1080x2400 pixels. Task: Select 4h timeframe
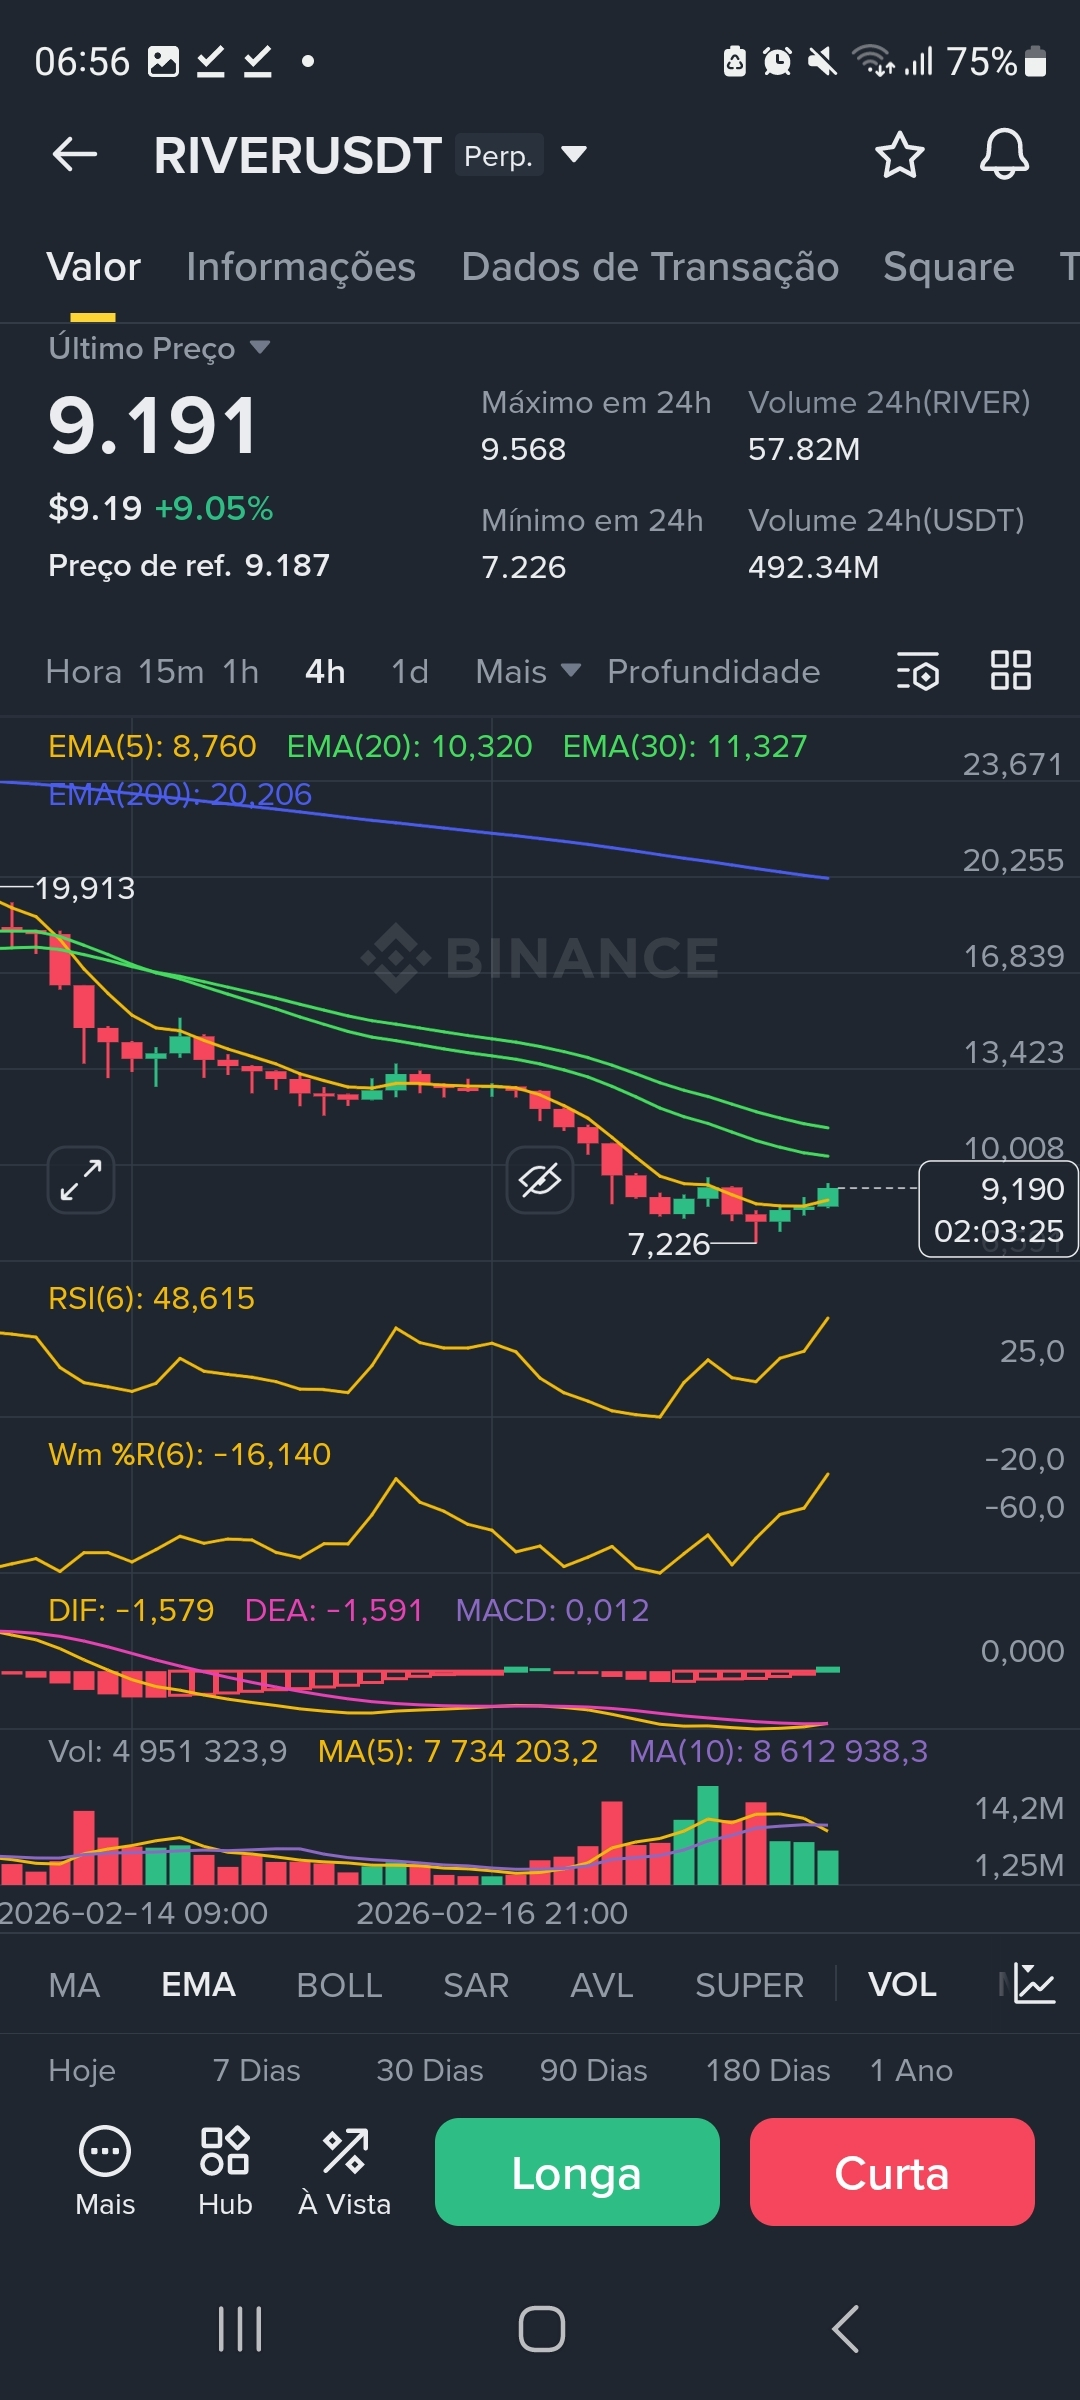point(325,671)
